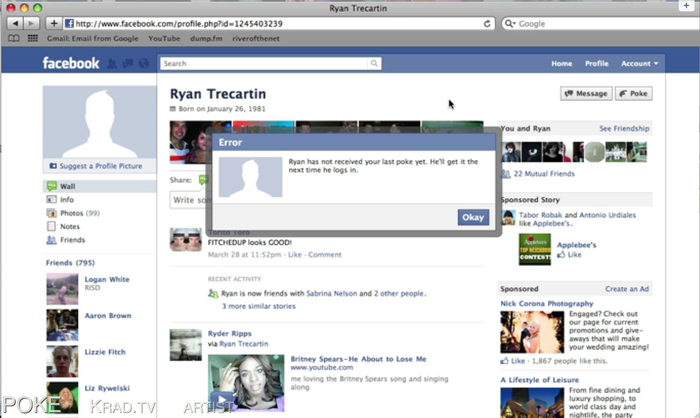Reload the page with the refresh icon
The width and height of the screenshot is (700, 418).
487,24
